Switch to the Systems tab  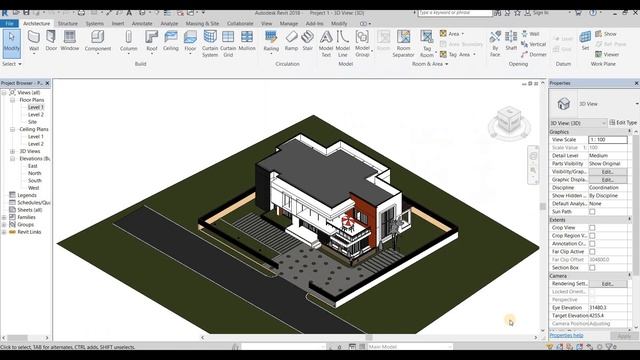point(95,24)
